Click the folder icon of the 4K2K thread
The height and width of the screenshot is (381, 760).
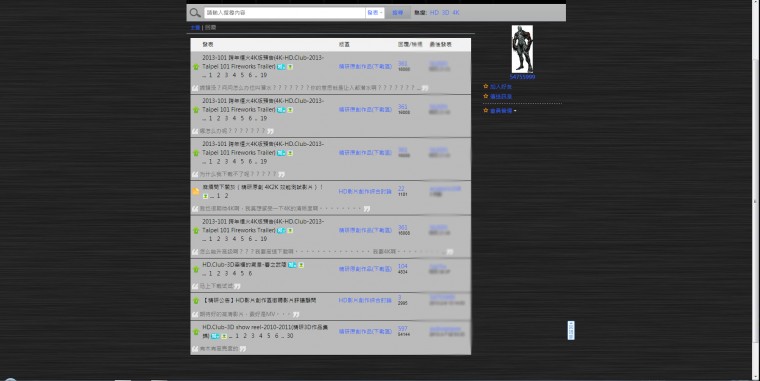pos(196,191)
